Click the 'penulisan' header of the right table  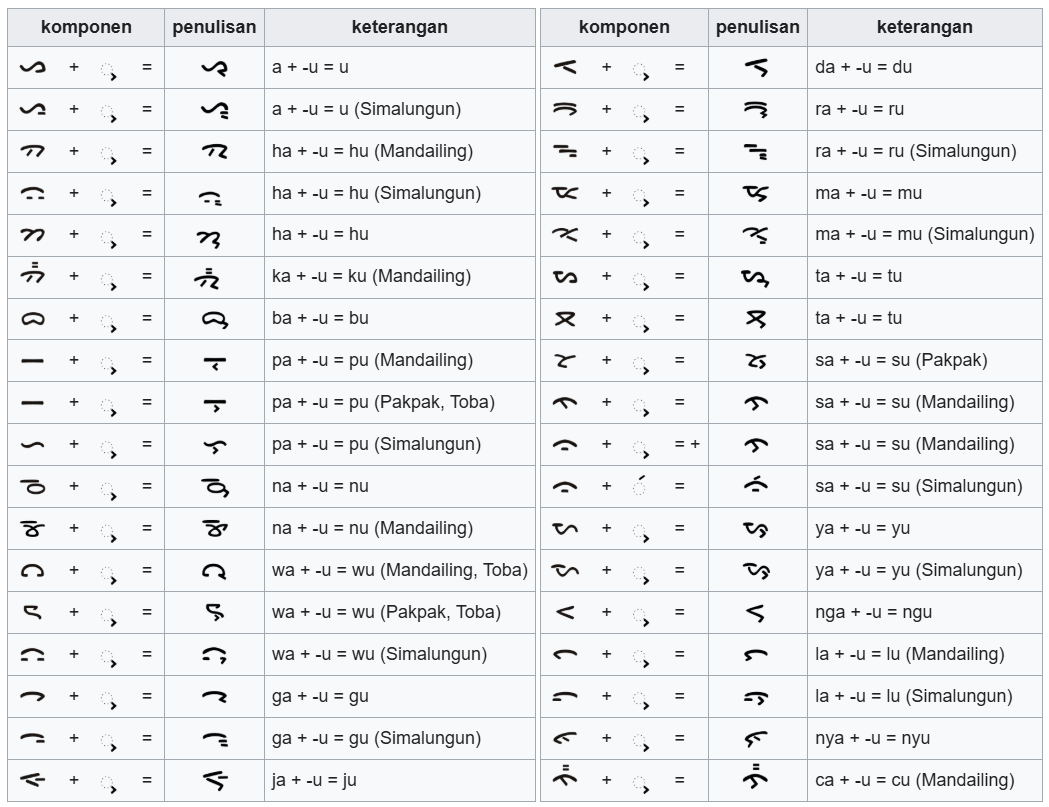pos(758,27)
